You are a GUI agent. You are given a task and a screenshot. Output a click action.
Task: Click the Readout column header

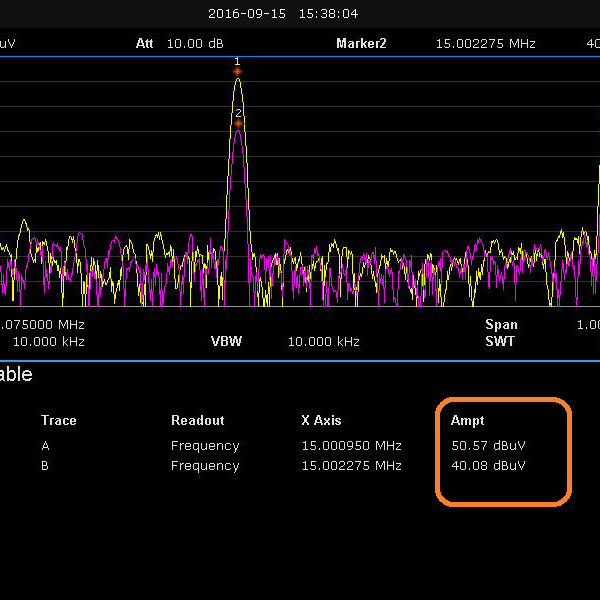(x=198, y=421)
